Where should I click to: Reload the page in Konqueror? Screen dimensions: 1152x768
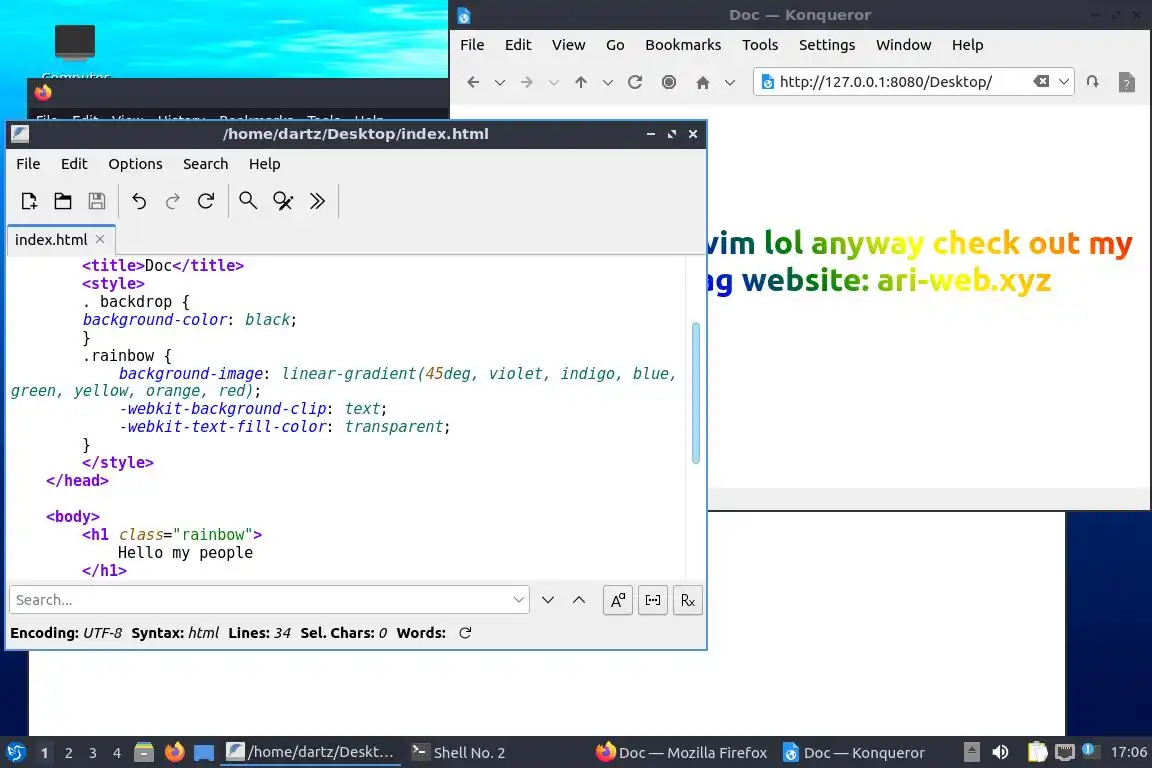pos(636,82)
